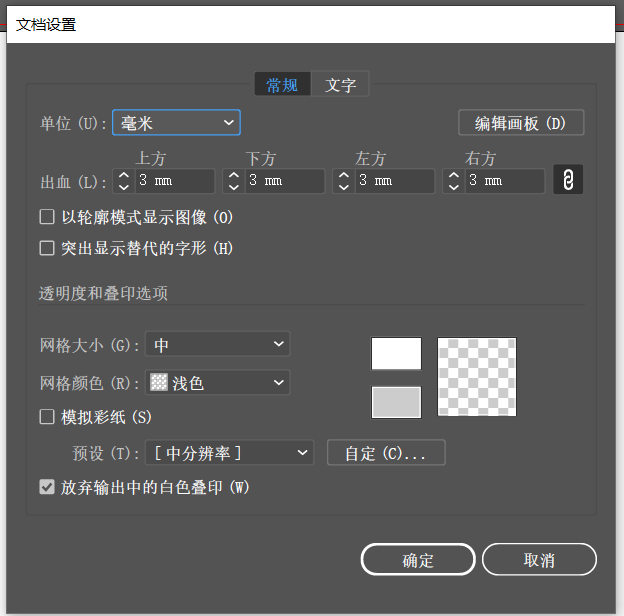Uncheck discard white overprint in output
Viewport: 624px width, 616px height.
(x=47, y=488)
